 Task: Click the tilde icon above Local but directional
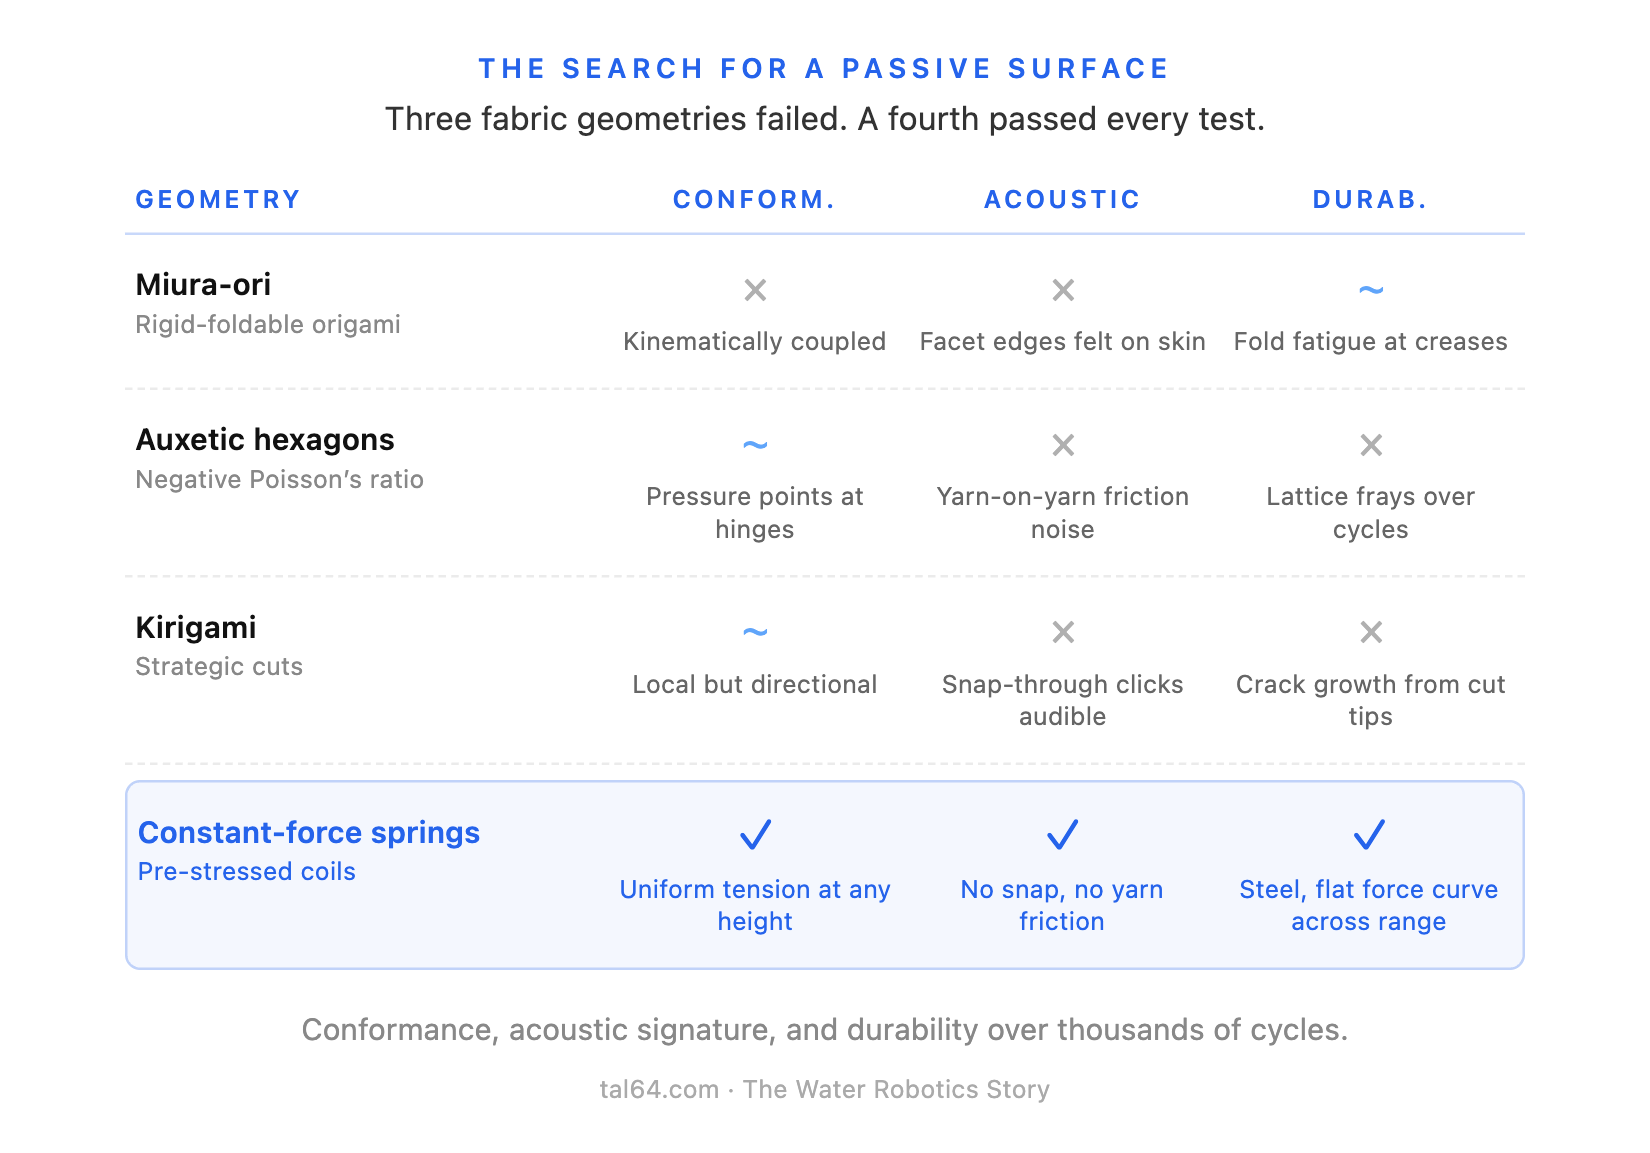pyautogui.click(x=755, y=632)
